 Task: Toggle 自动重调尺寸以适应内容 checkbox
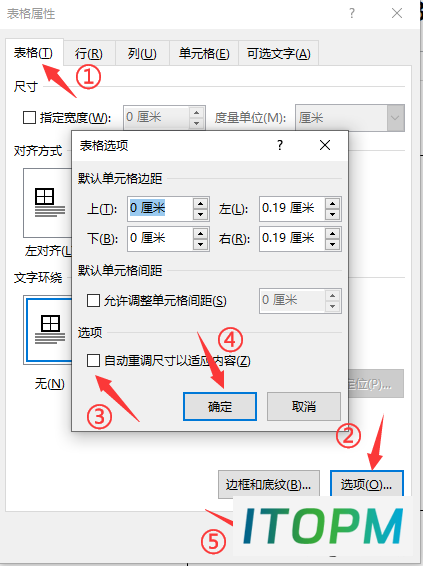pos(93,360)
